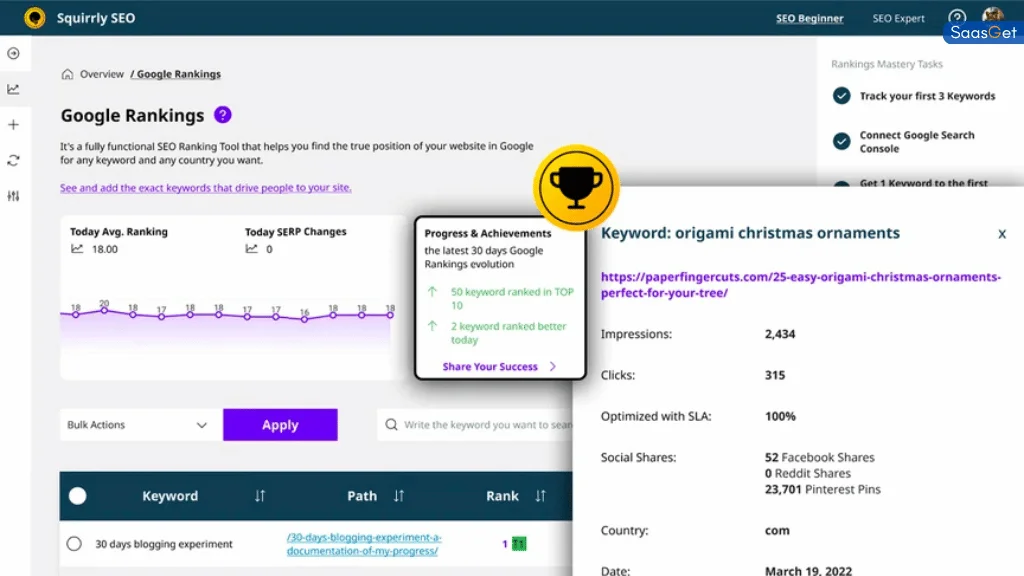Switch to SEO Beginner mode
This screenshot has height=576, width=1024.
click(809, 18)
